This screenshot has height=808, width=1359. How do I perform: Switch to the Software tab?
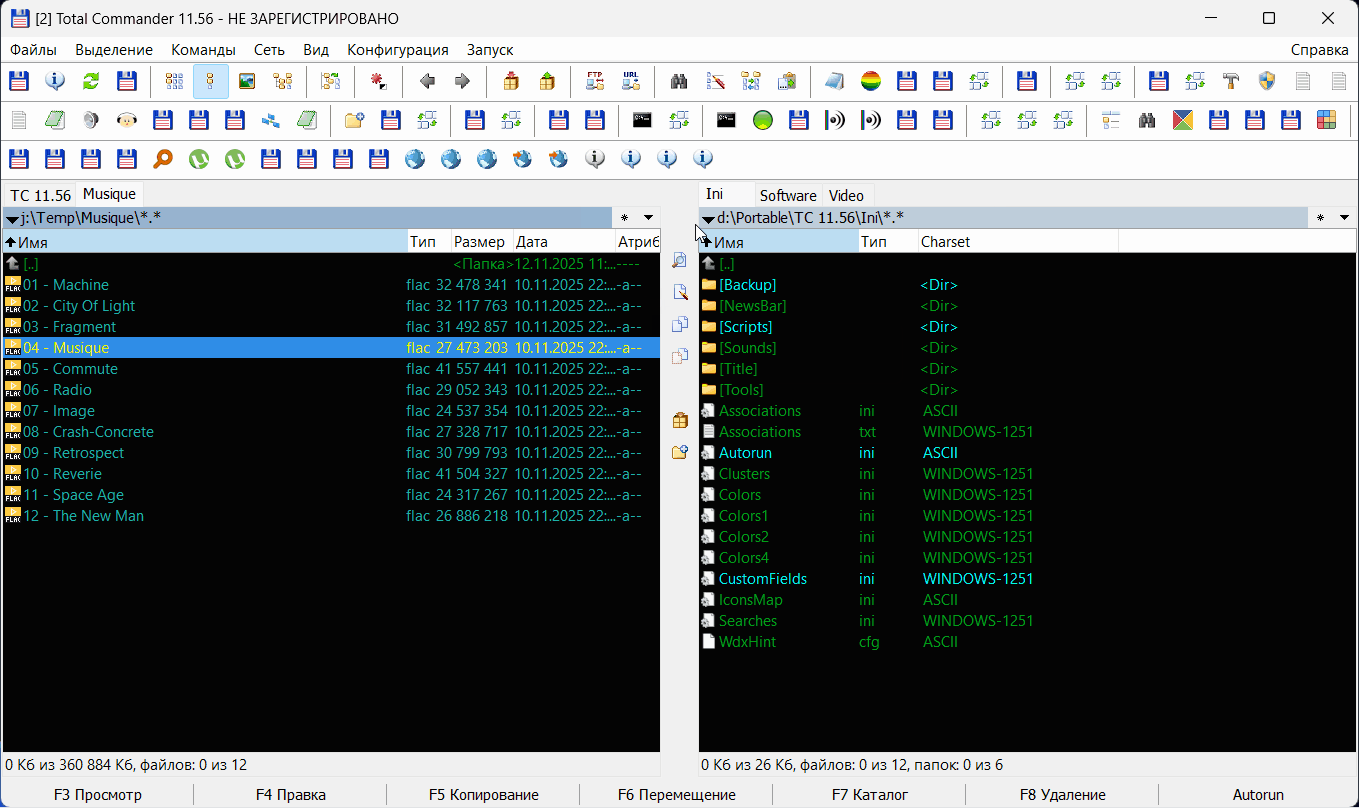(787, 196)
